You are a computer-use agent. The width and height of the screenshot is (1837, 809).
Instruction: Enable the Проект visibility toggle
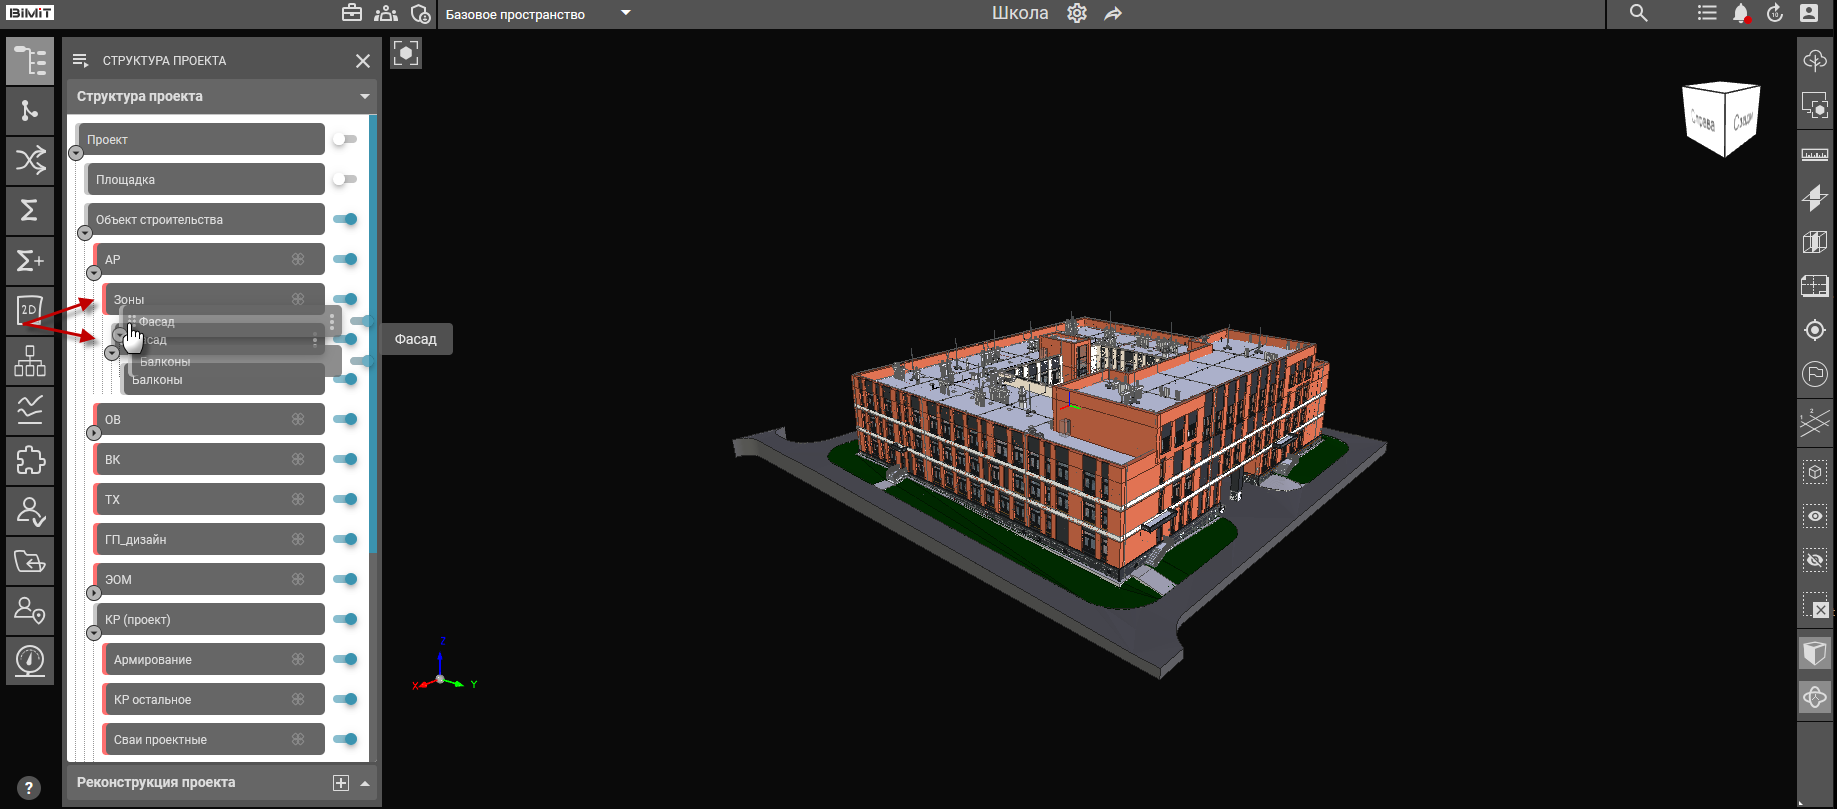tap(344, 139)
